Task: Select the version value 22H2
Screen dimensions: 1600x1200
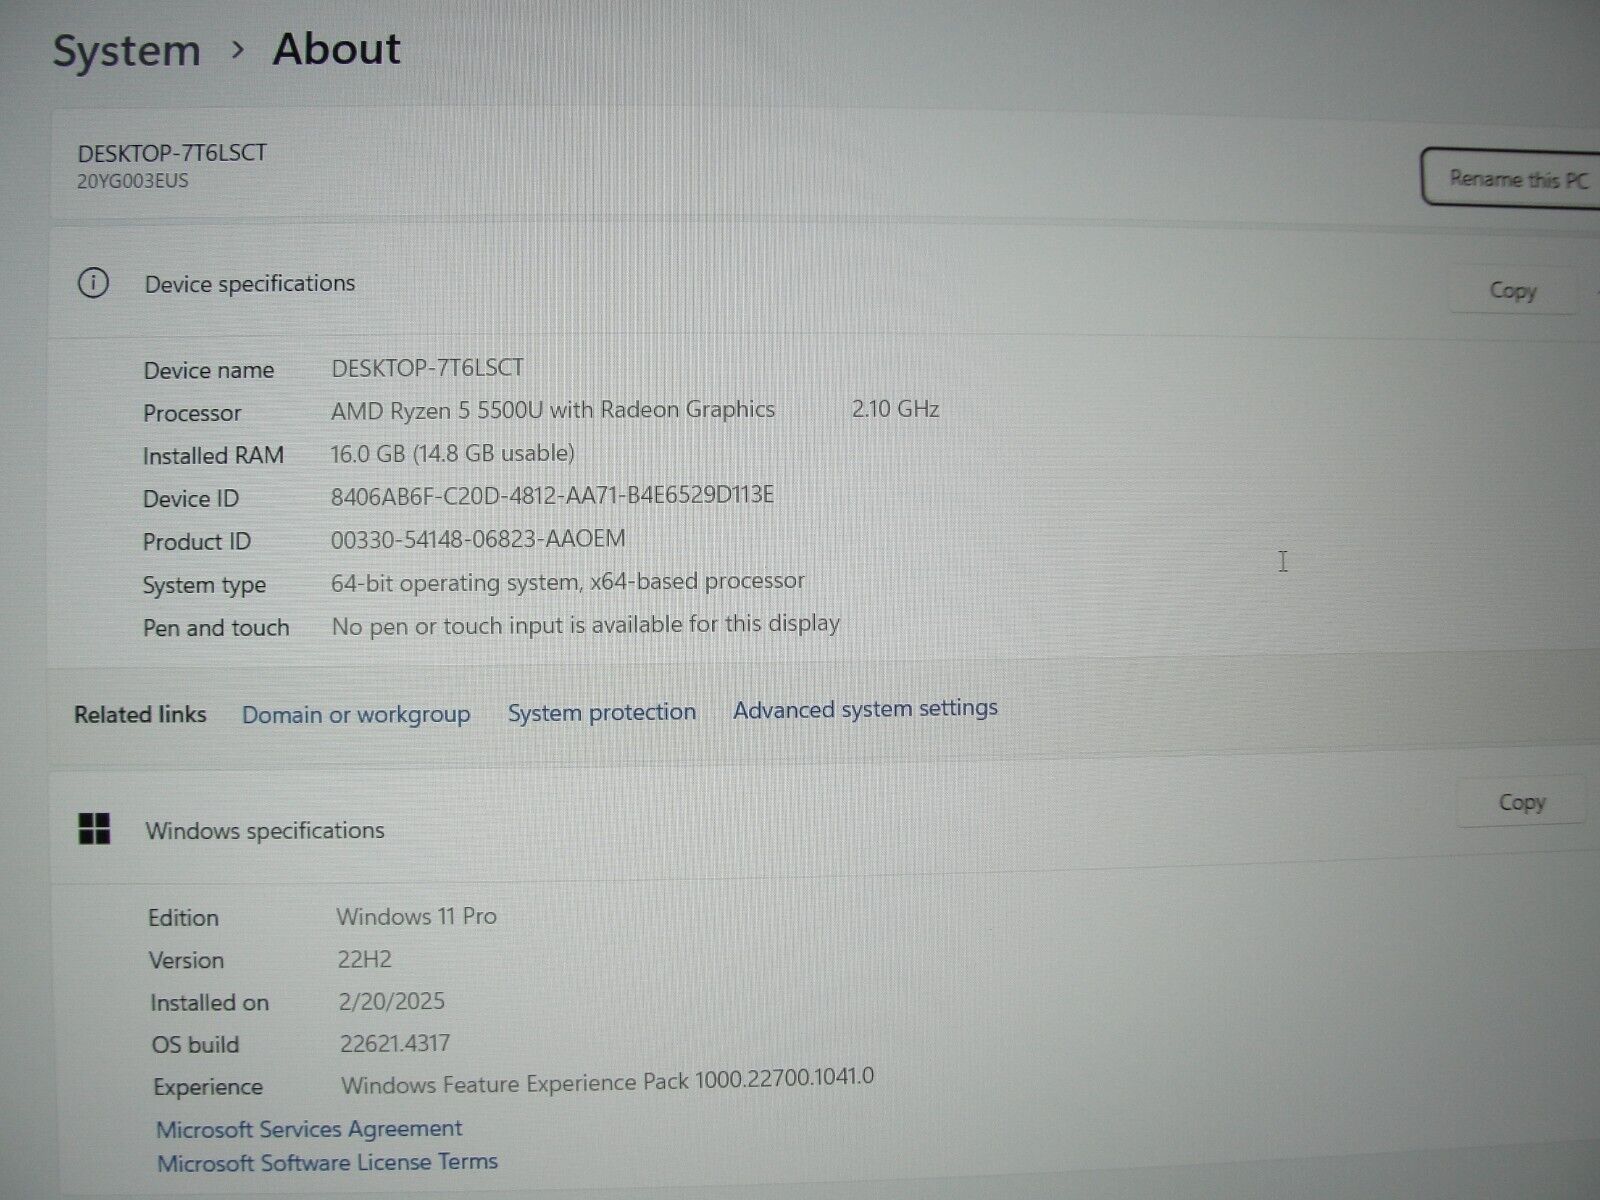Action: (x=364, y=959)
